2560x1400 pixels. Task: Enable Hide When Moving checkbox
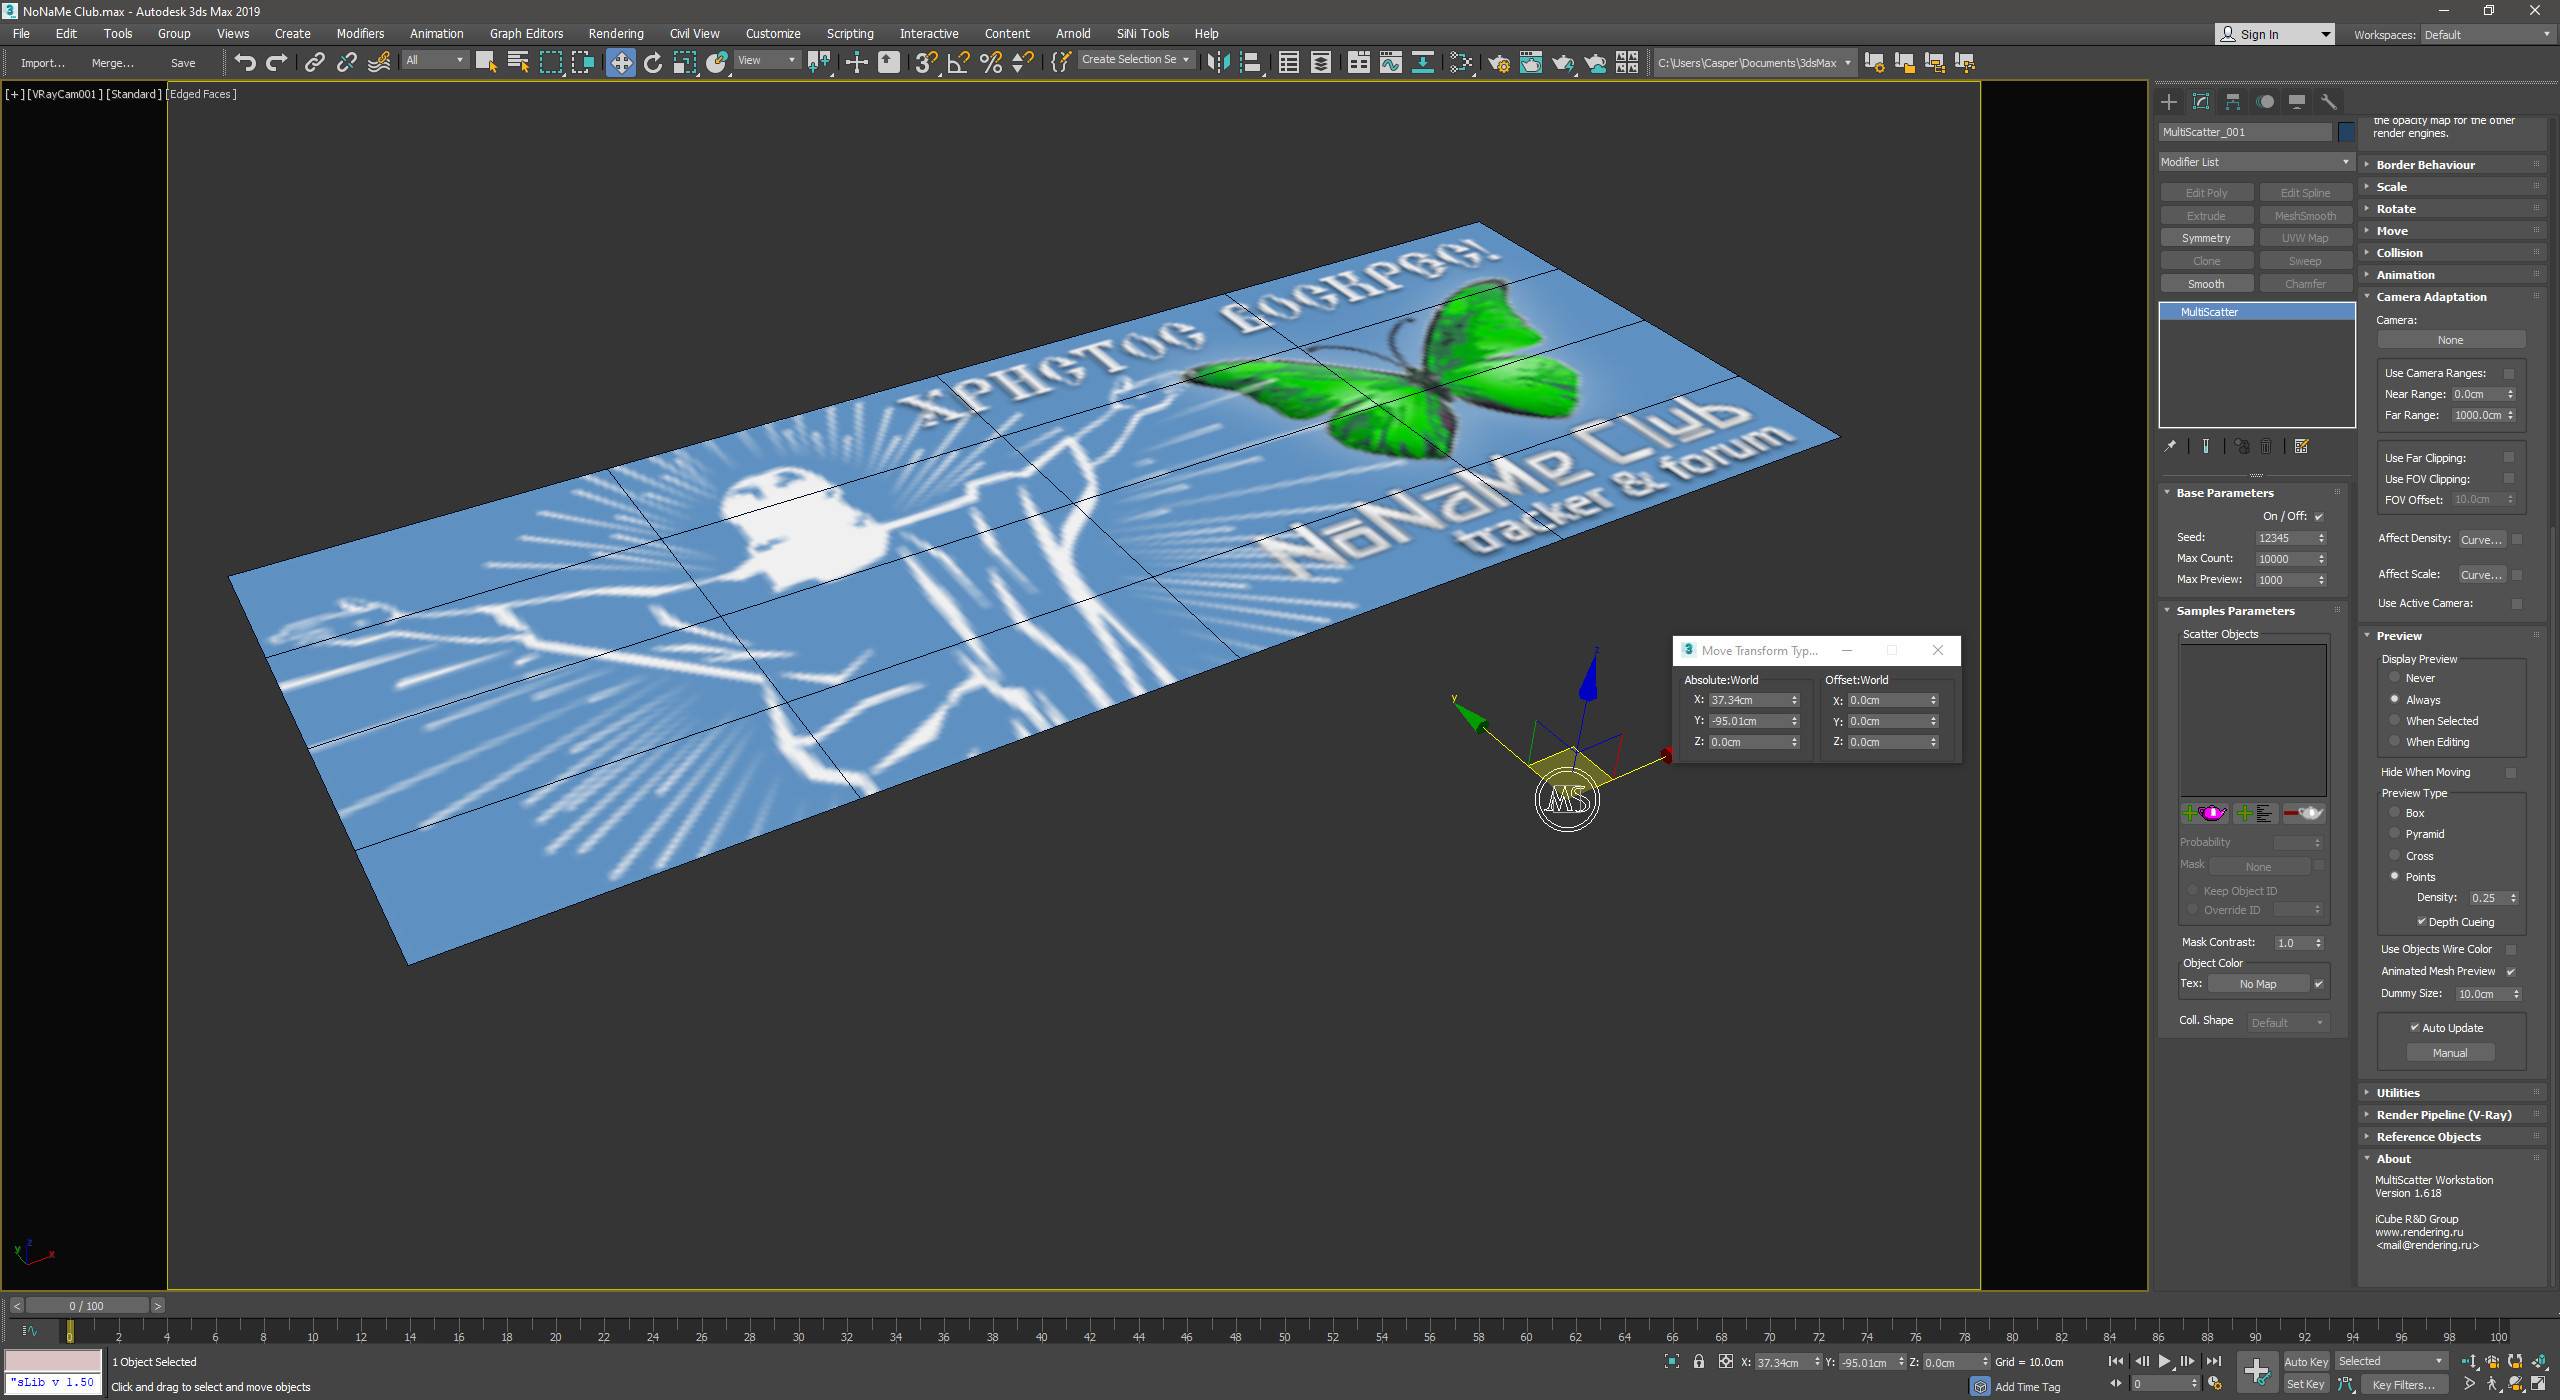[x=2511, y=772]
